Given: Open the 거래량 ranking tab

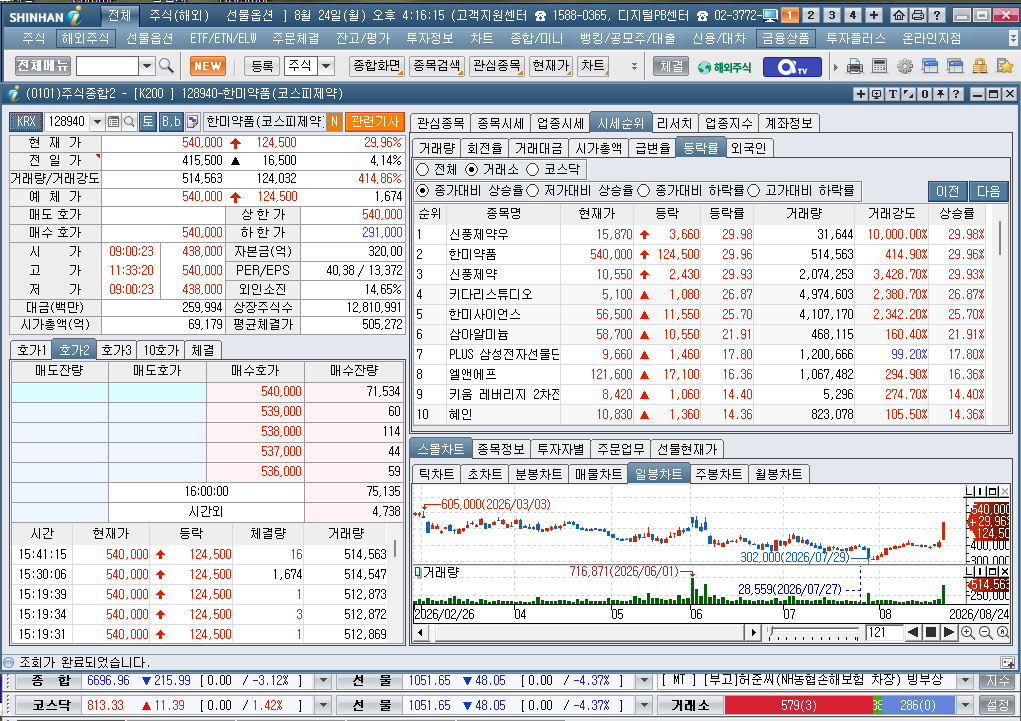Looking at the screenshot, I should tap(436, 148).
